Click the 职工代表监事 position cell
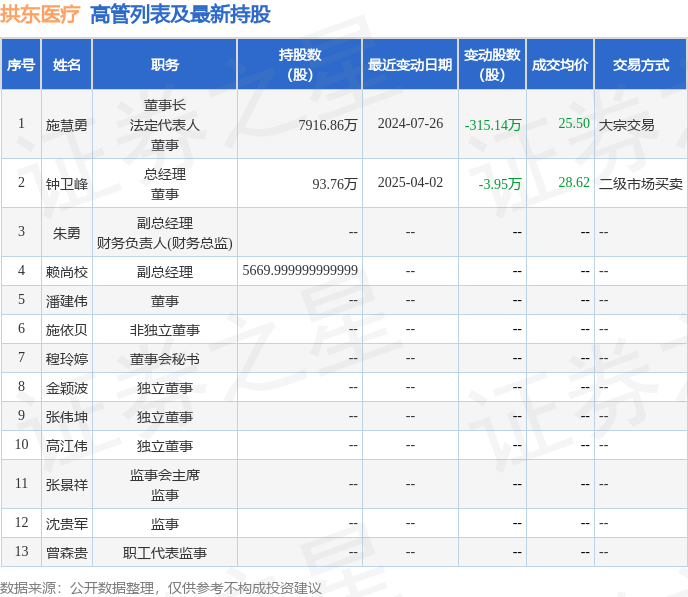The image size is (688, 597). point(165,553)
